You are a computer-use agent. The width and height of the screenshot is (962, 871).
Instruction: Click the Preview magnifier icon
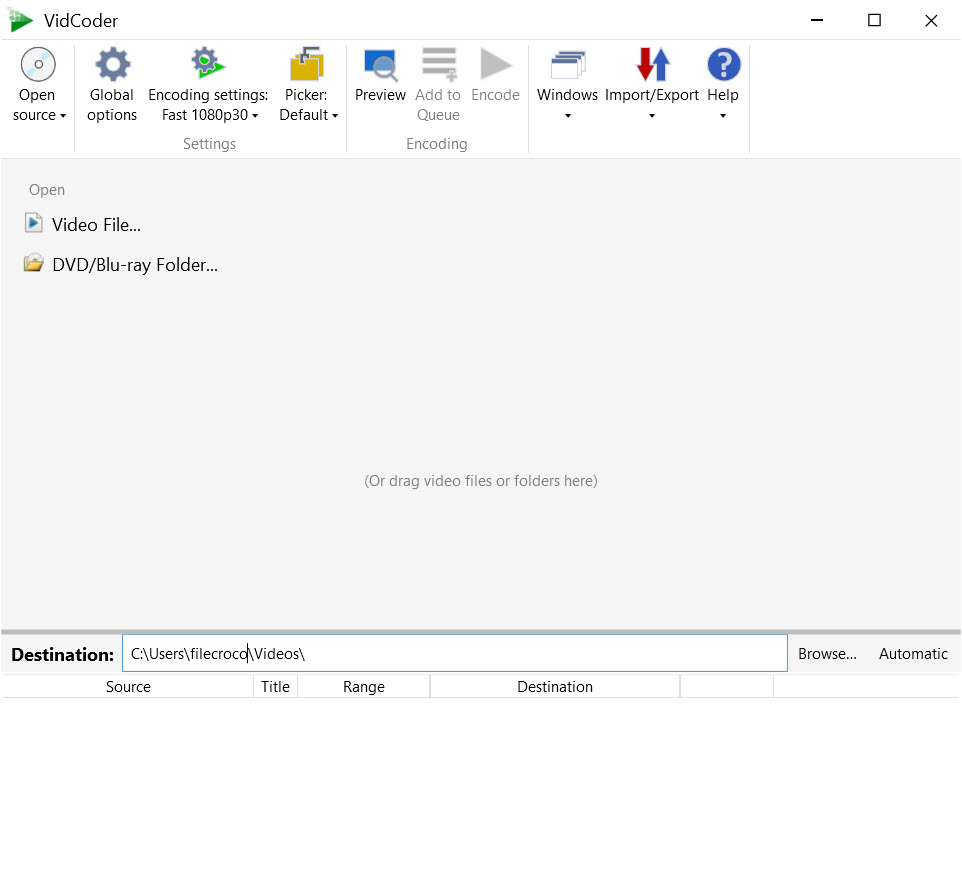click(x=380, y=65)
